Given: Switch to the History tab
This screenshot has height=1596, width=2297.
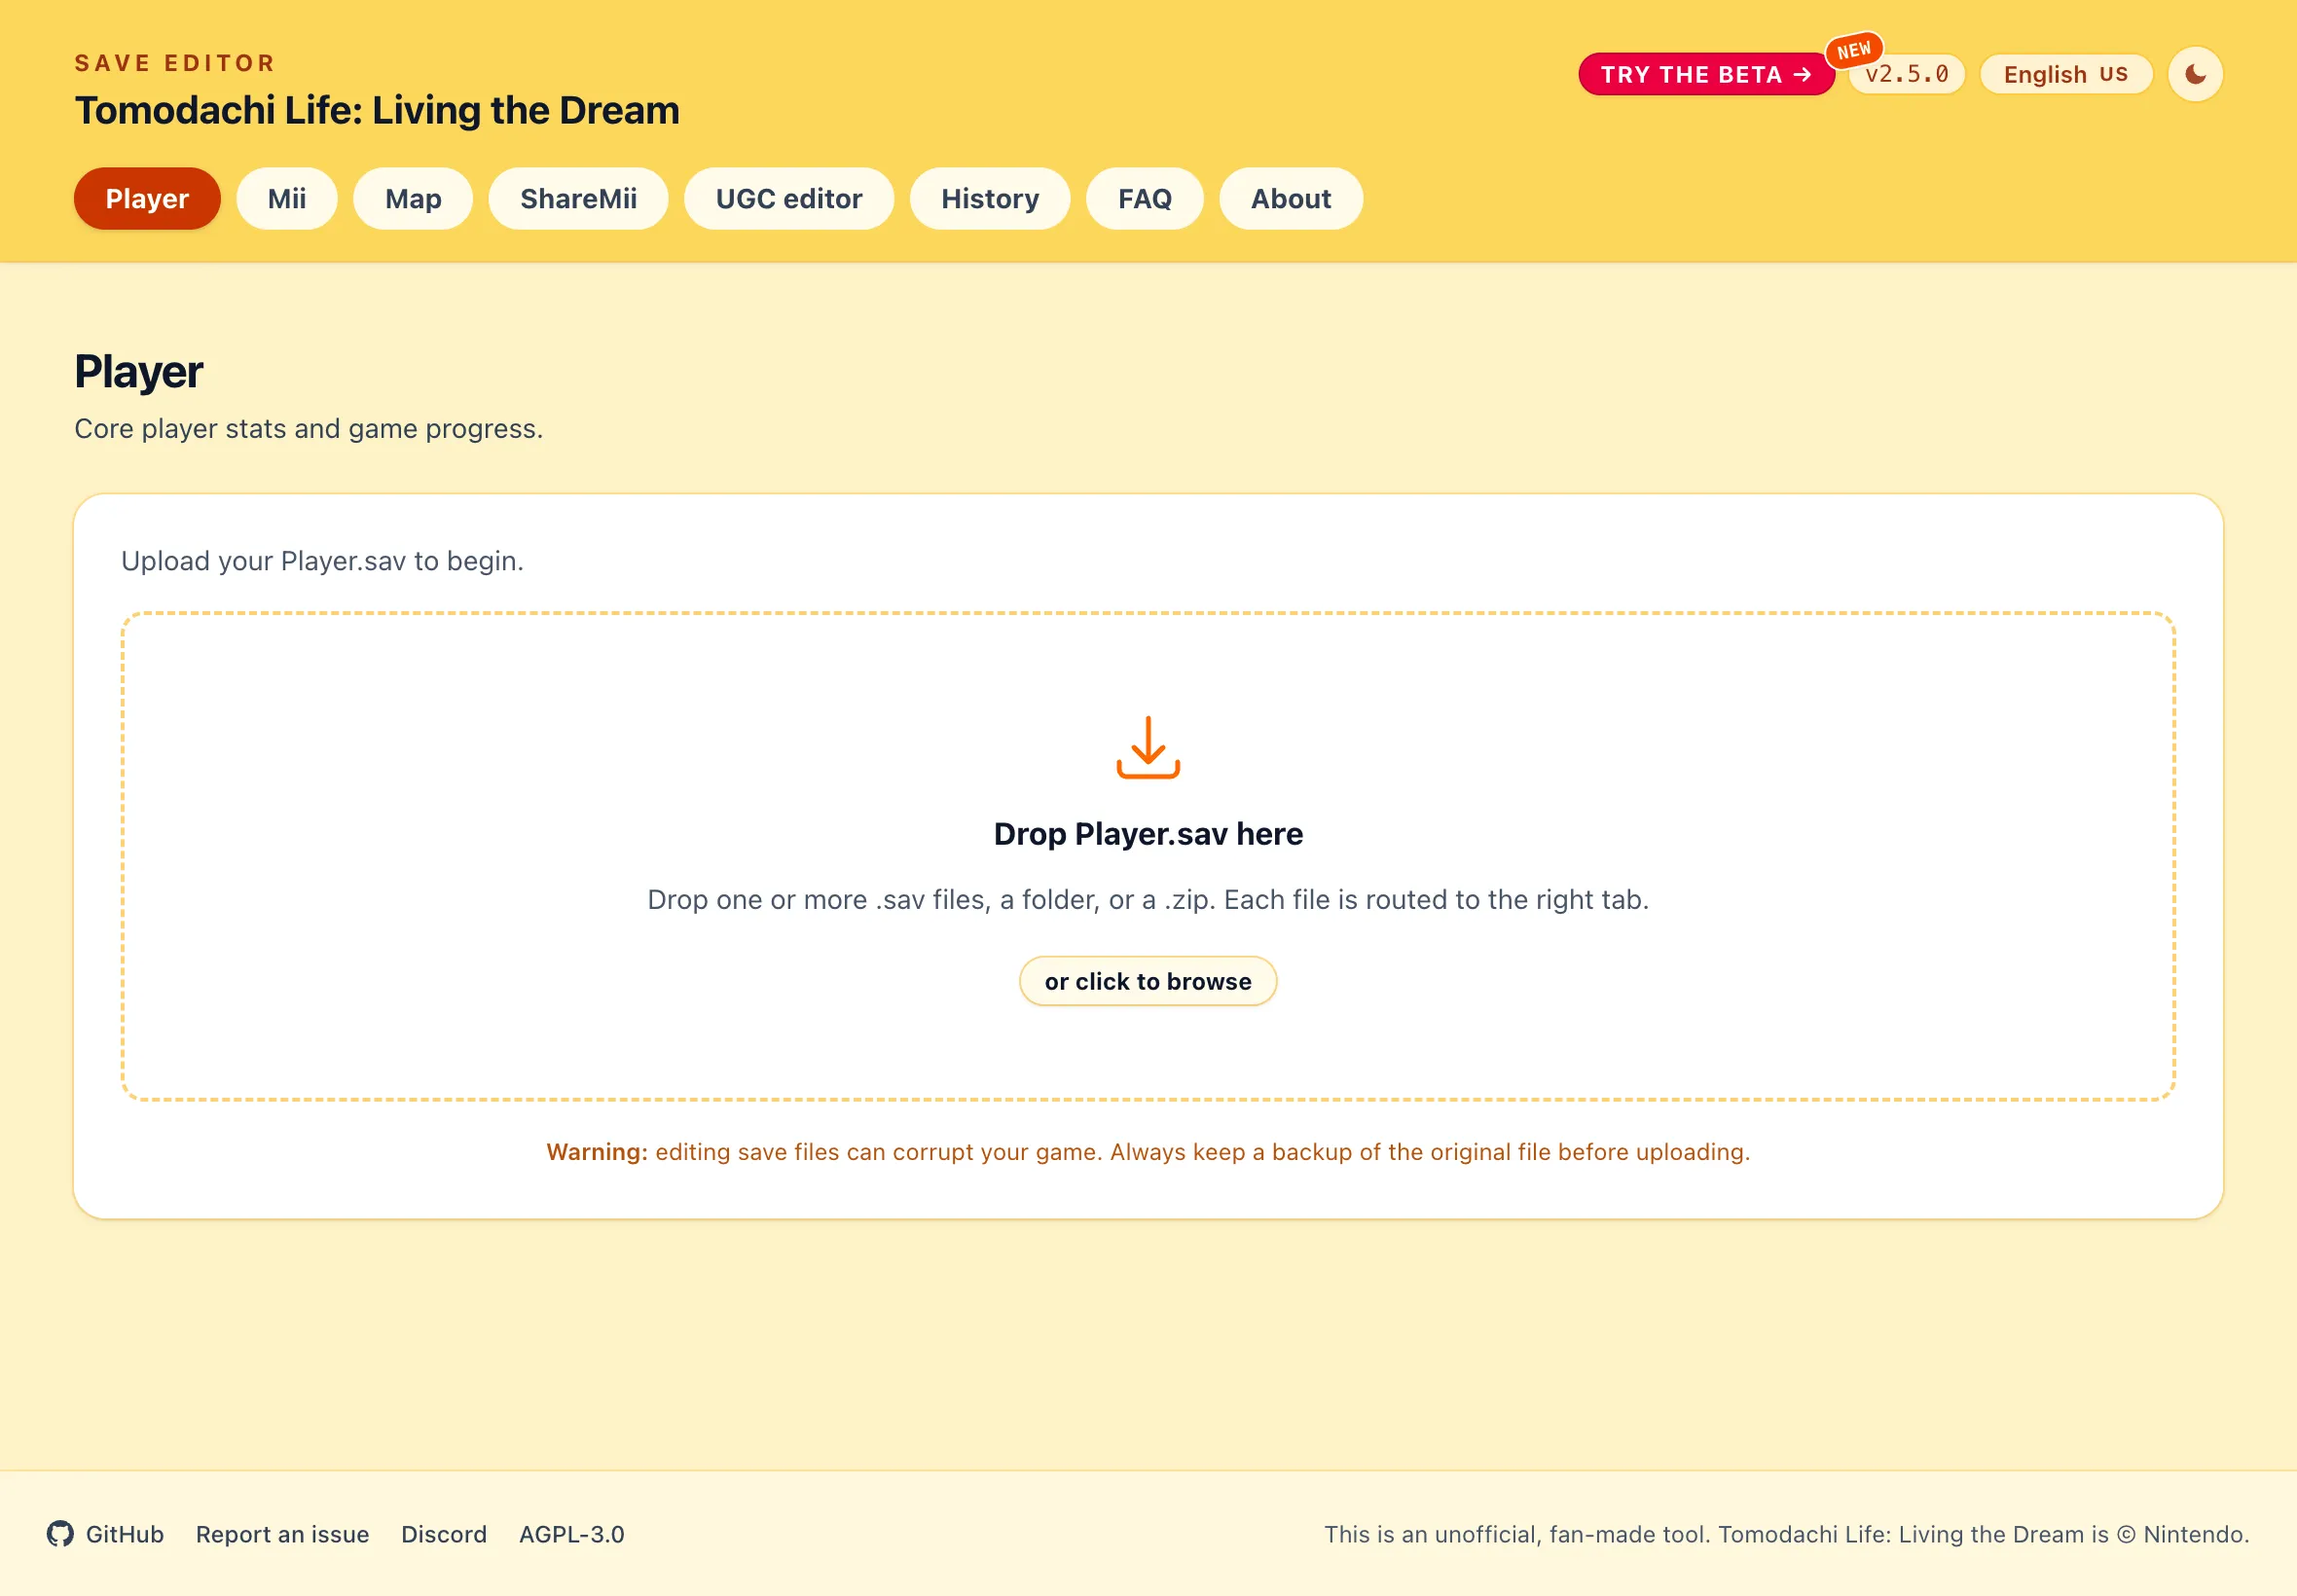Looking at the screenshot, I should 990,198.
